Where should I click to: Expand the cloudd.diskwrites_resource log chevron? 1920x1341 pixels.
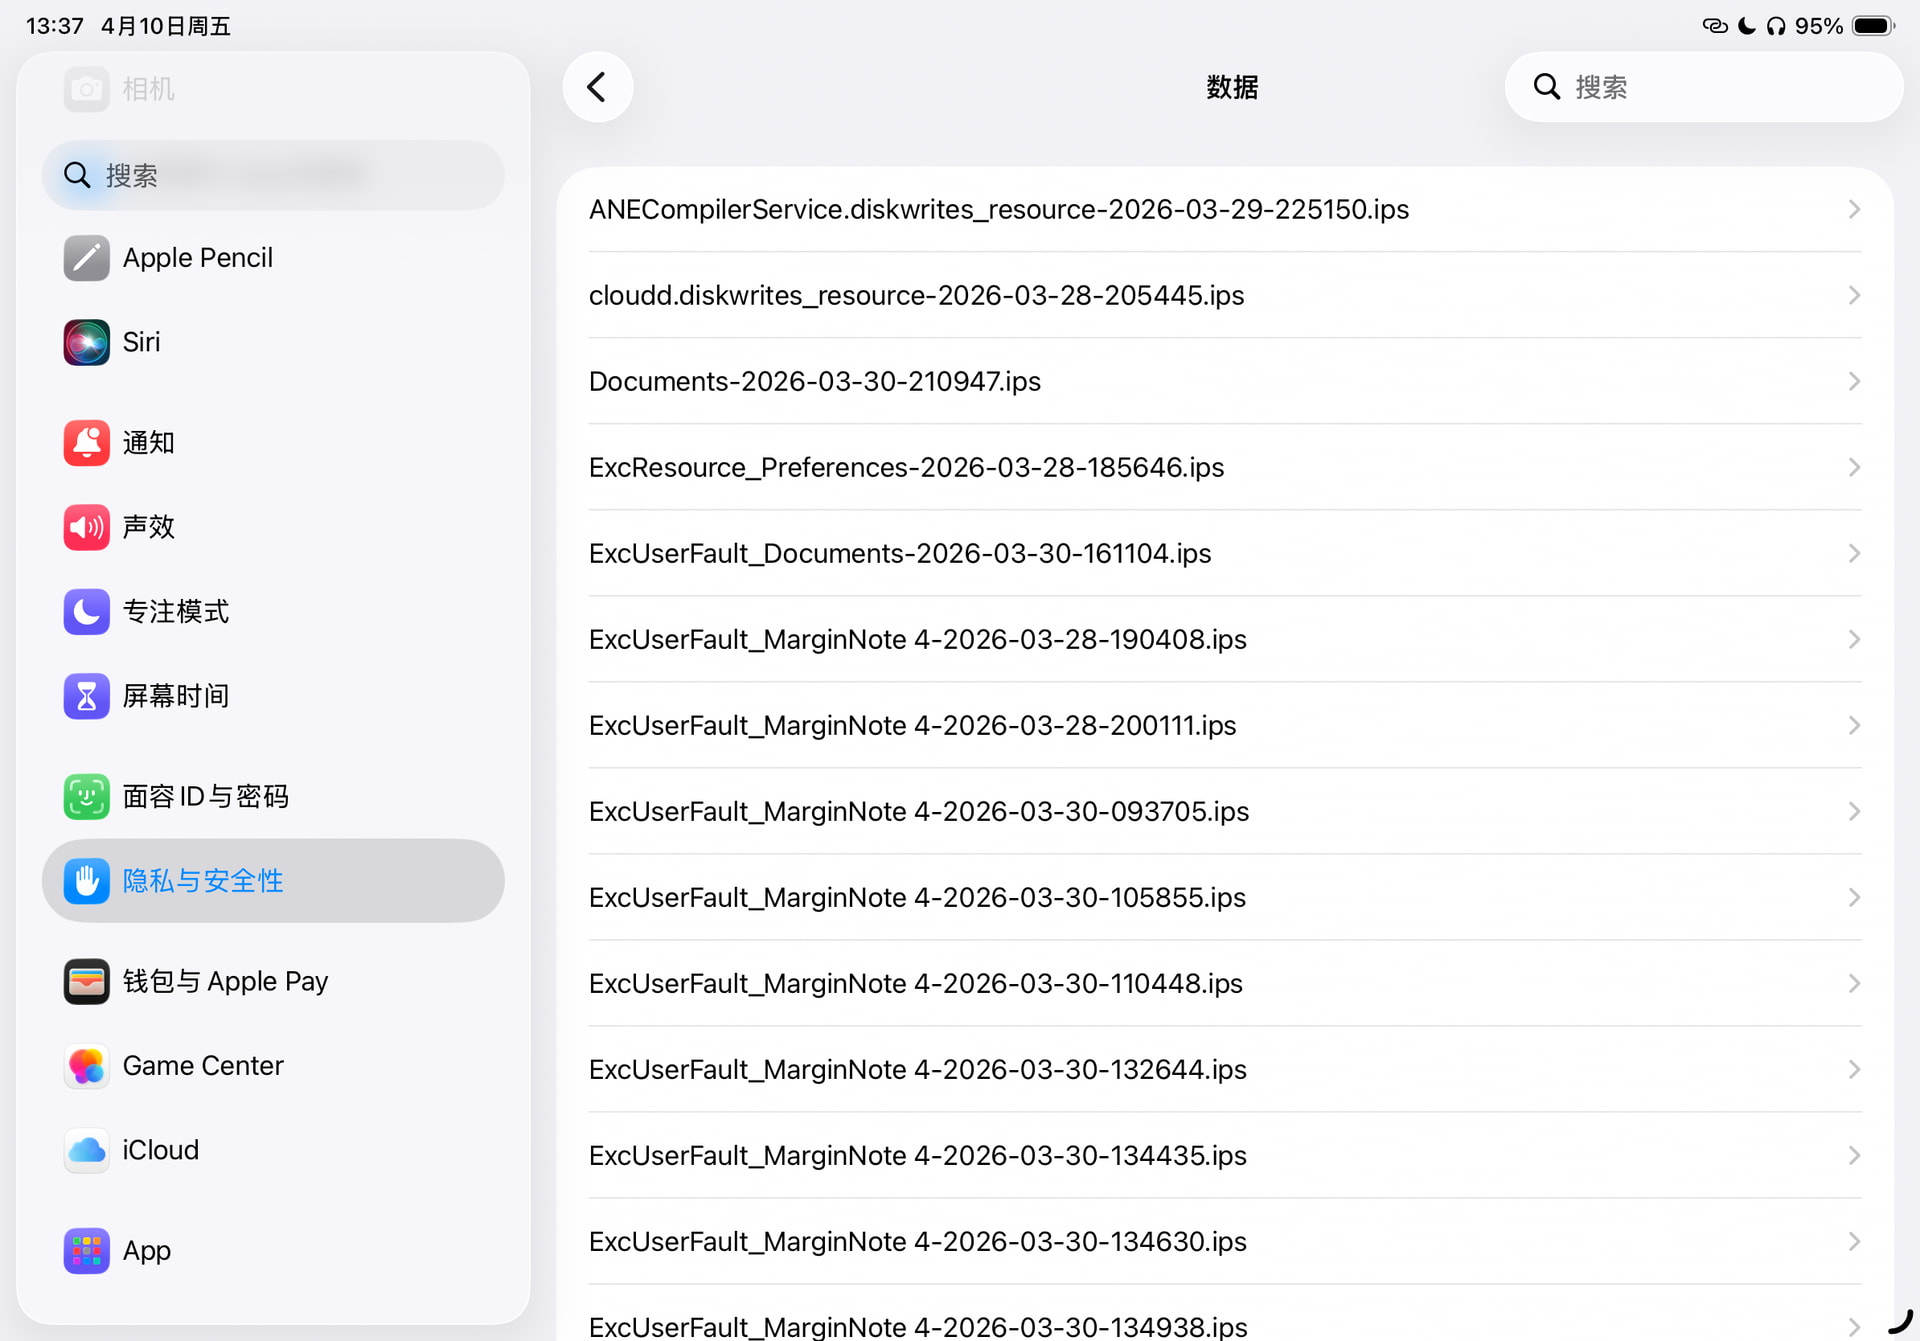1853,295
